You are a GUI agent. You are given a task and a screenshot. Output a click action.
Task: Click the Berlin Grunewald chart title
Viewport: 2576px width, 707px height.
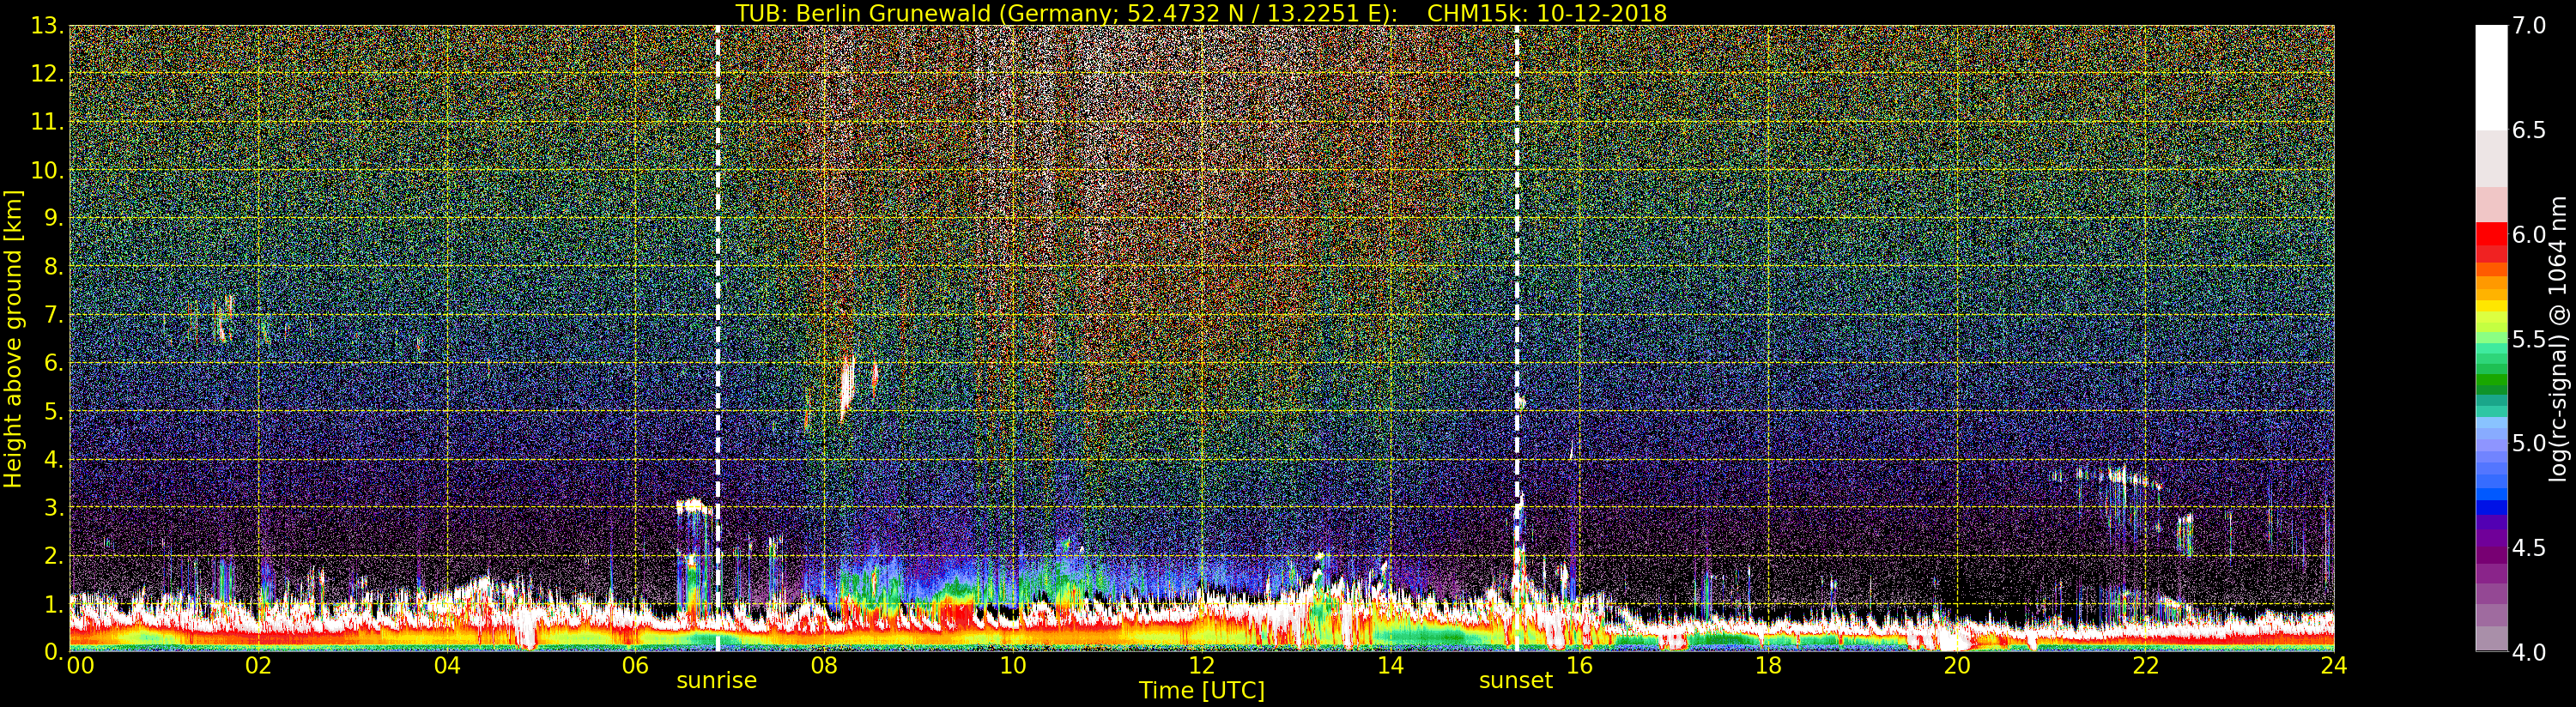coord(1201,13)
